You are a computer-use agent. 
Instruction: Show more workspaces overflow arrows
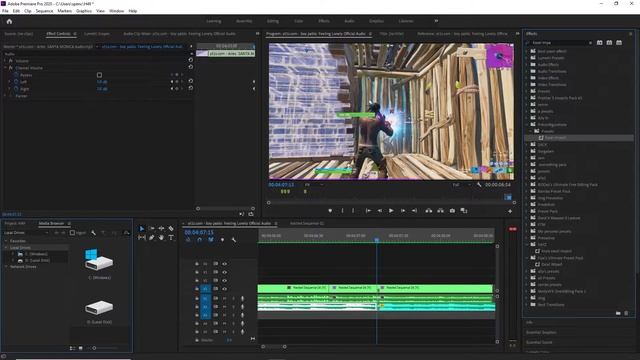click(x=436, y=21)
